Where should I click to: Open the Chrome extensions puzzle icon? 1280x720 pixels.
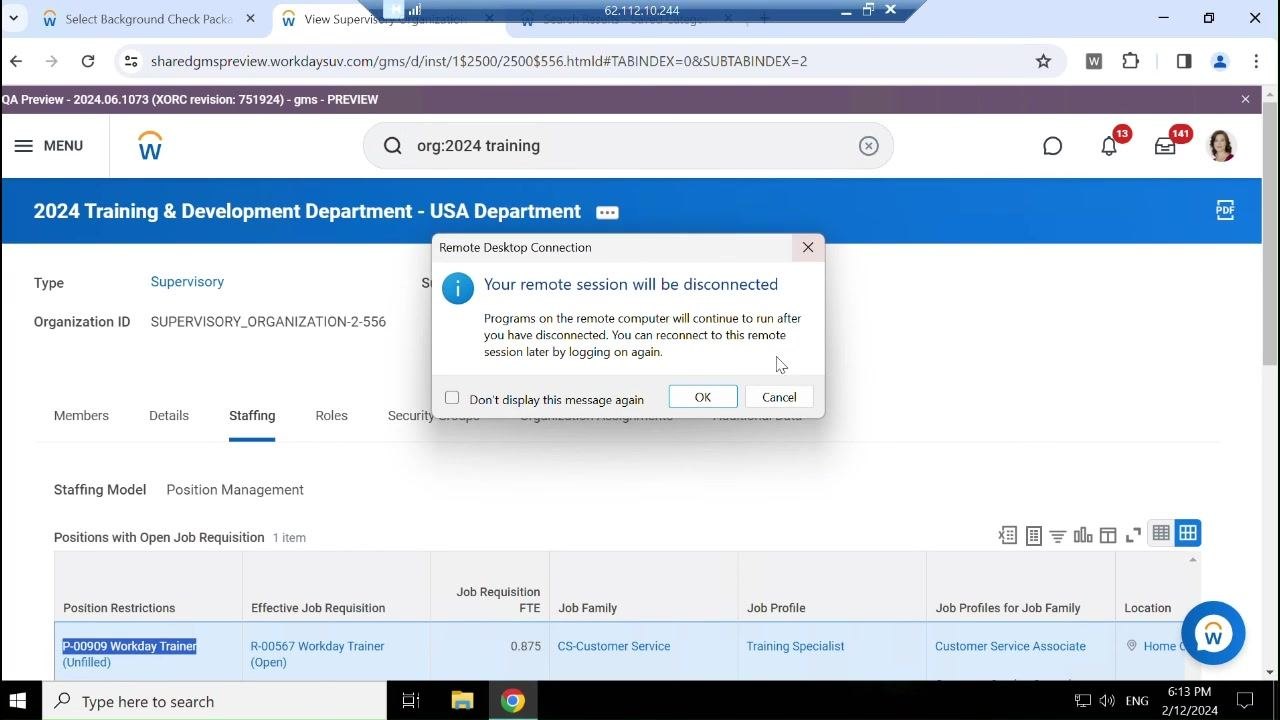[x=1131, y=61]
